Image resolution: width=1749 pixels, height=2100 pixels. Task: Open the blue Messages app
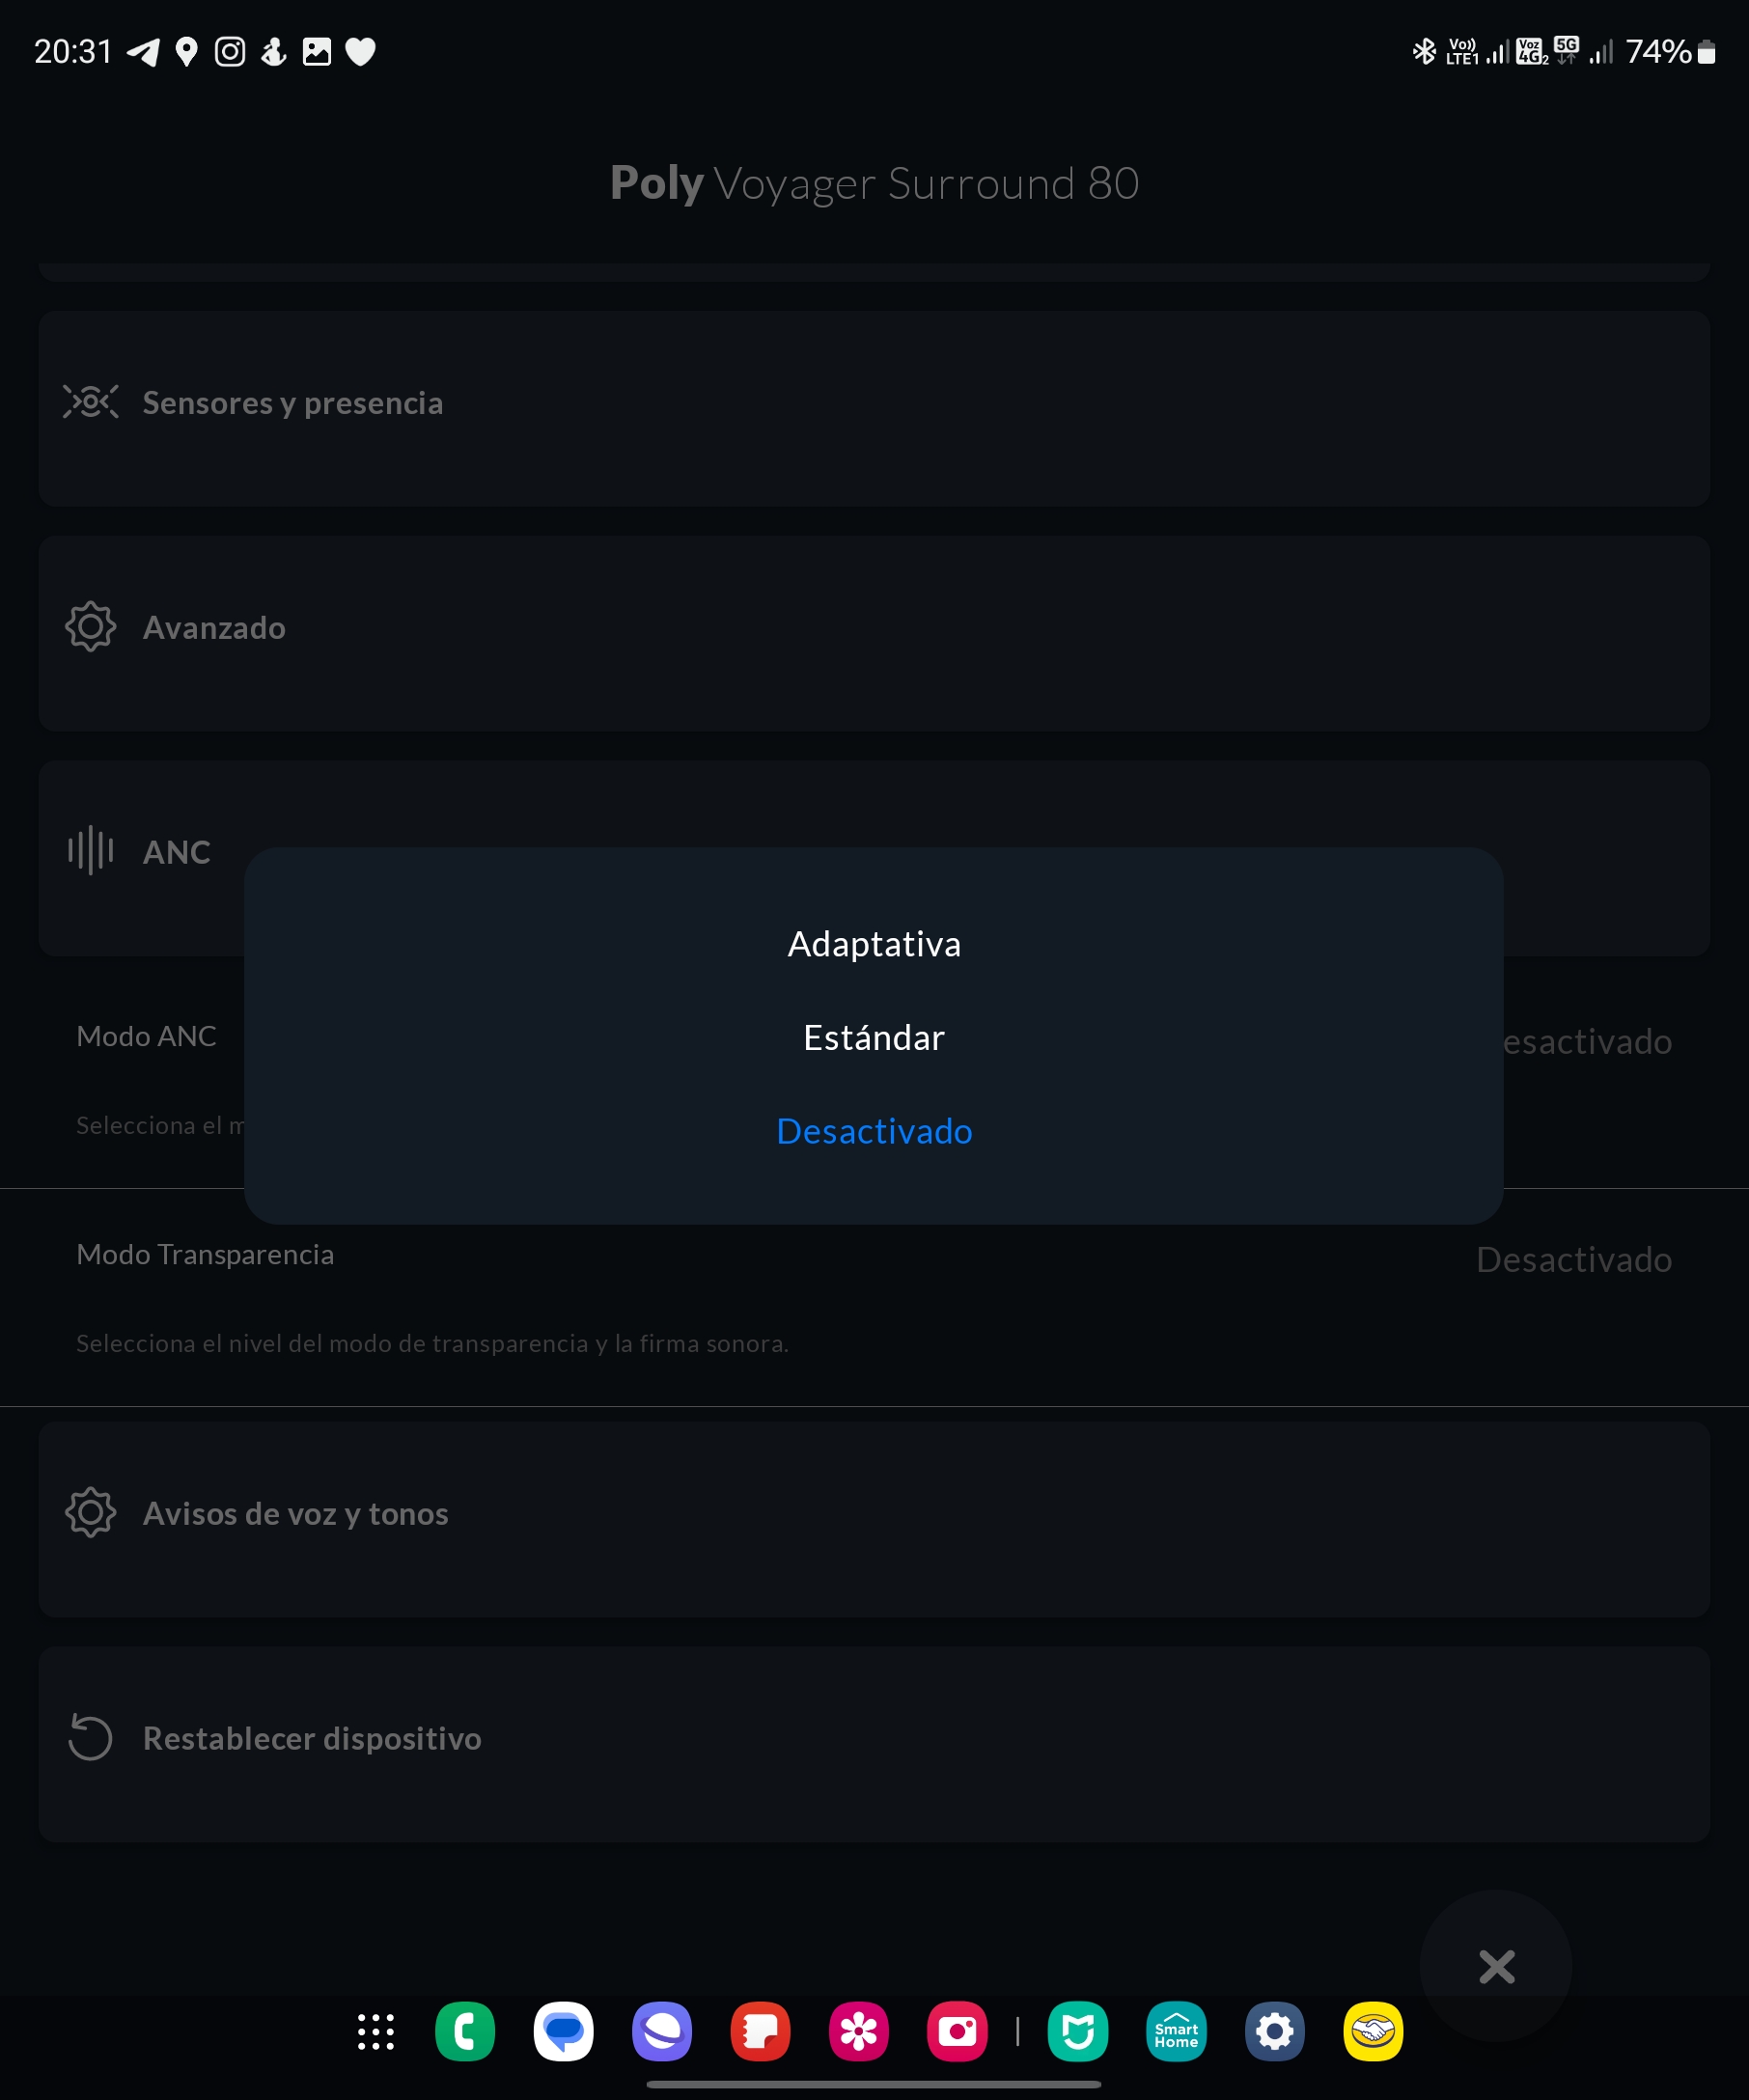click(564, 2032)
